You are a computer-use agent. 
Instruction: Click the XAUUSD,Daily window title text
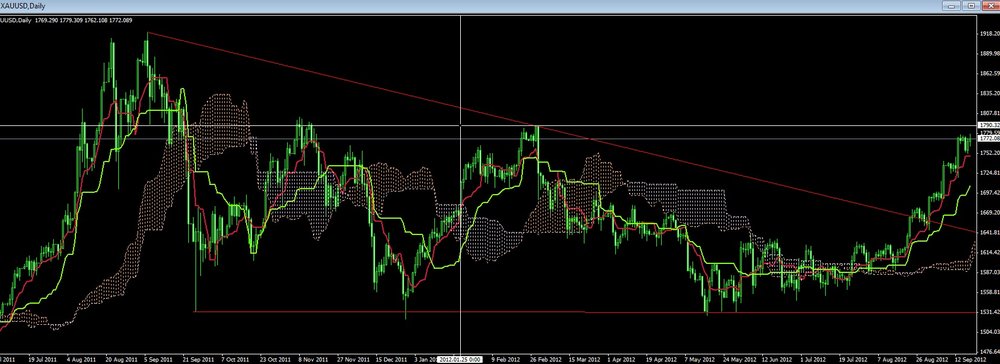22,5
